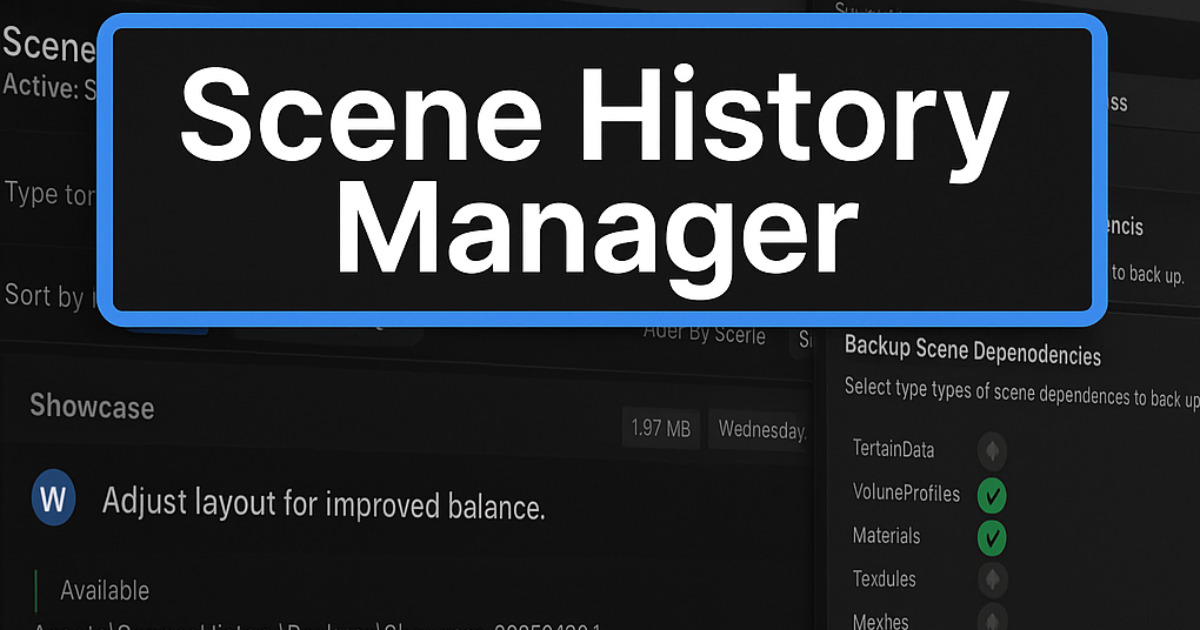The width and height of the screenshot is (1200, 630).
Task: Select the highlighted blue sort button
Action: point(165,330)
